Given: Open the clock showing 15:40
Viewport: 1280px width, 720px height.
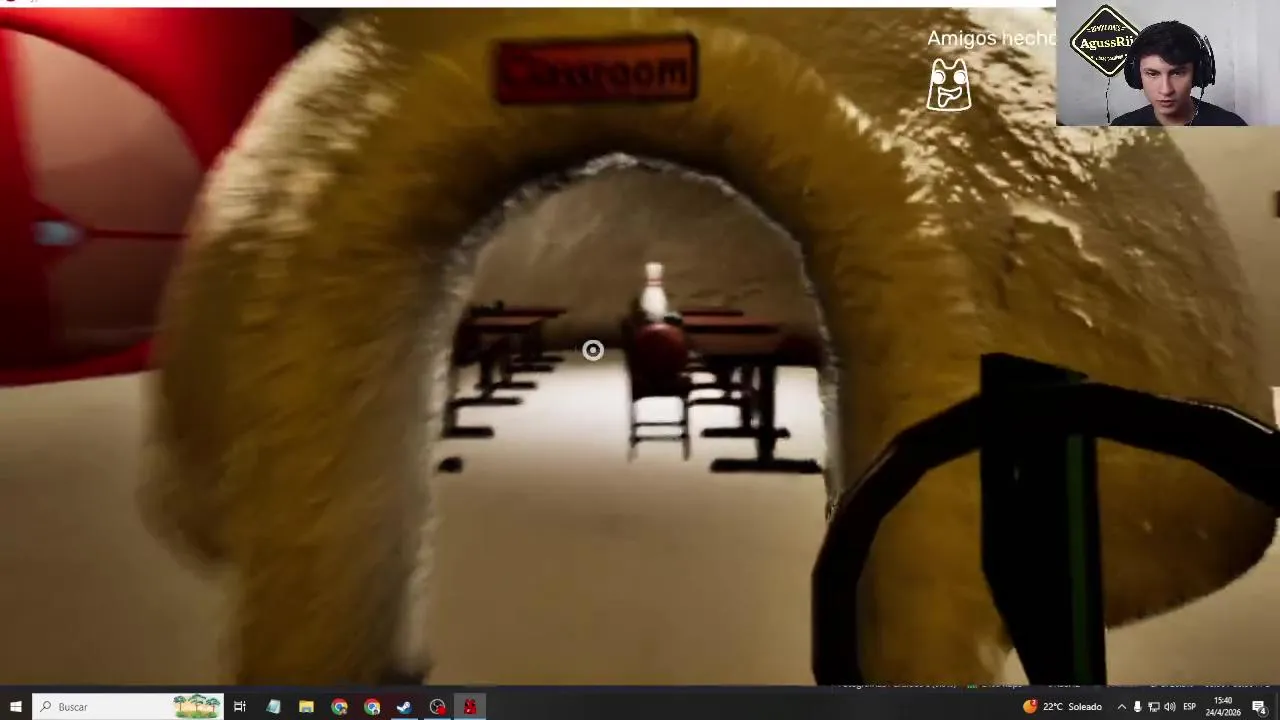Looking at the screenshot, I should click(x=1222, y=707).
